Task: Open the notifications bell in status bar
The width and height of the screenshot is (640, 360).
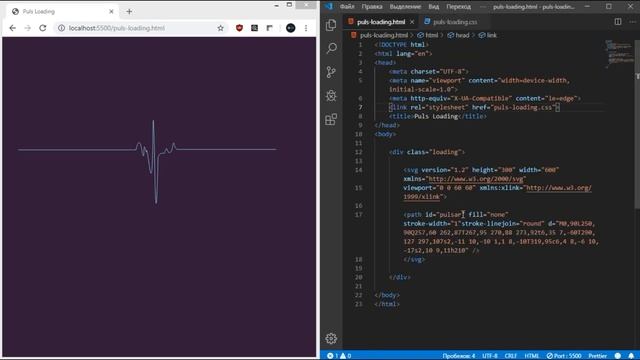Action: coord(631,356)
